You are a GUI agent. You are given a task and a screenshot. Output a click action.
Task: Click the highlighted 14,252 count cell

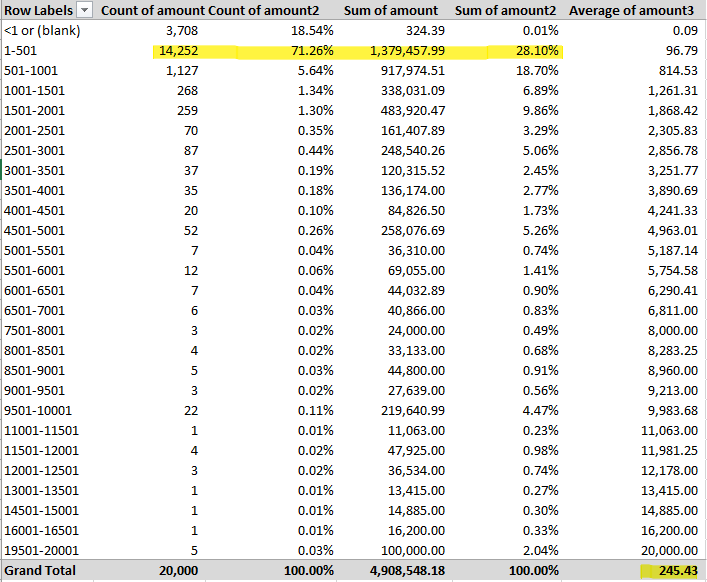pos(179,50)
